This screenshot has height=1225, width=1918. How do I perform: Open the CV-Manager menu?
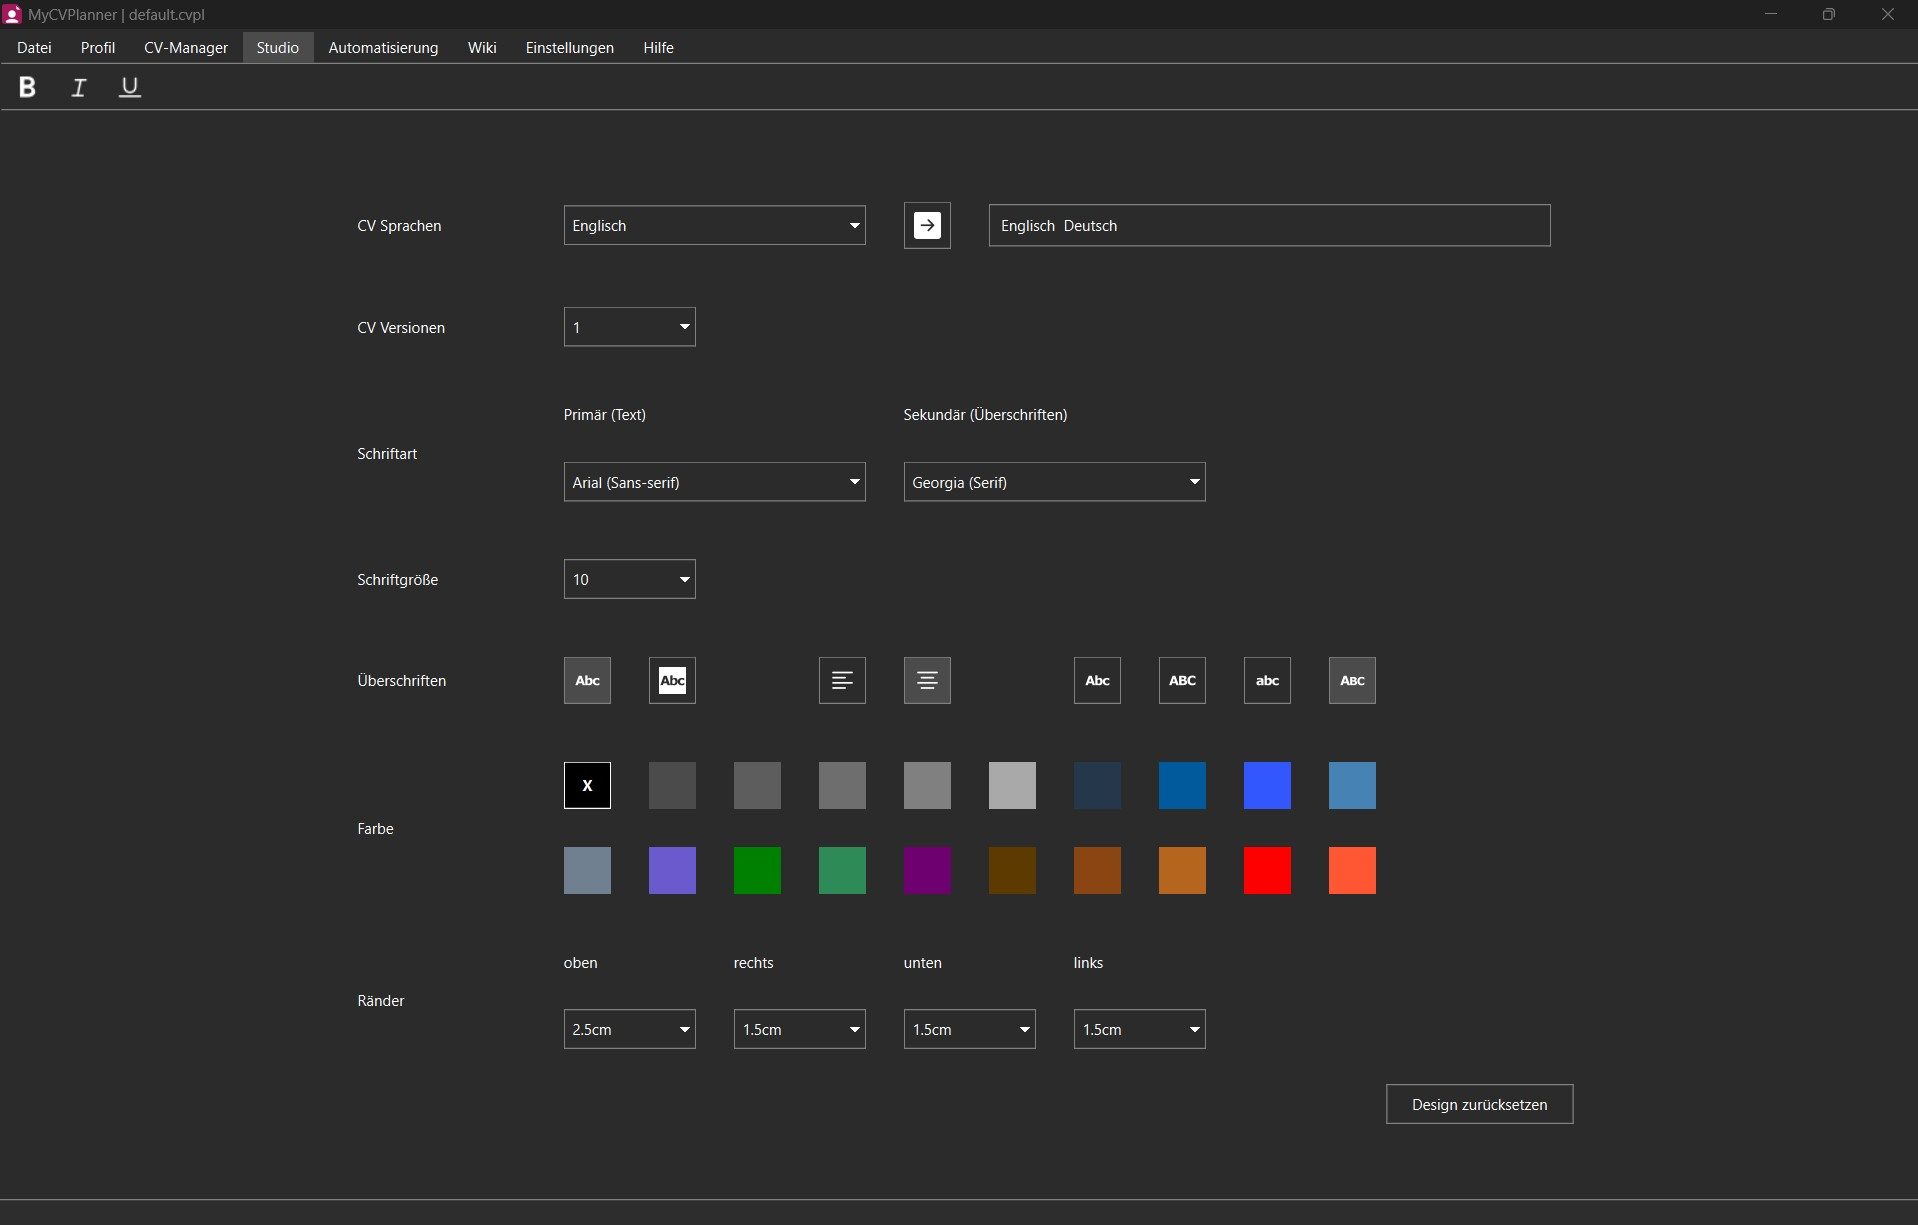[x=186, y=47]
